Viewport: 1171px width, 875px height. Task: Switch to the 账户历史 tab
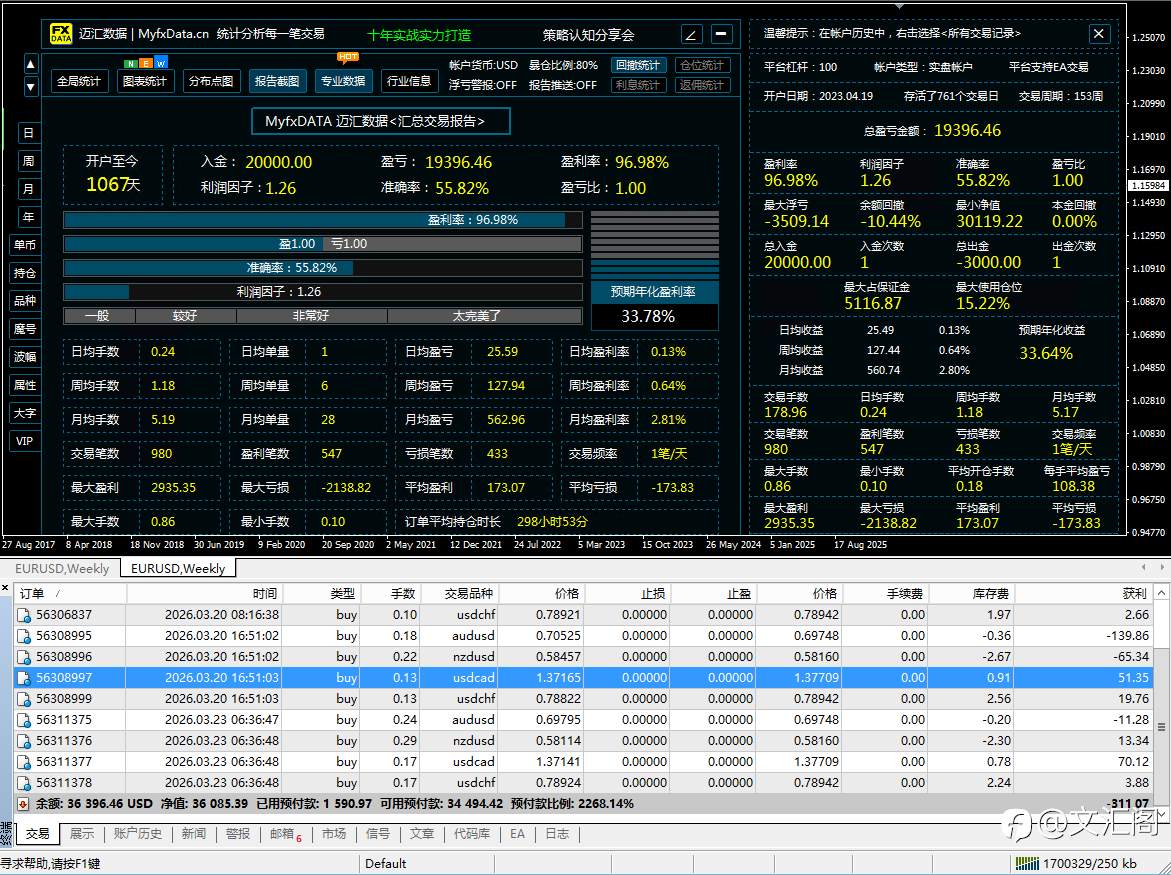137,834
